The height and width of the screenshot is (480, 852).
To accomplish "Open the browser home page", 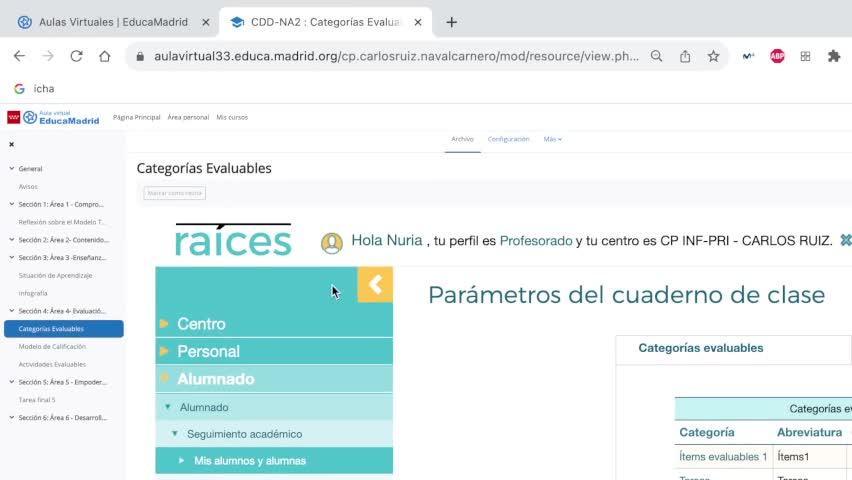I will 104,56.
